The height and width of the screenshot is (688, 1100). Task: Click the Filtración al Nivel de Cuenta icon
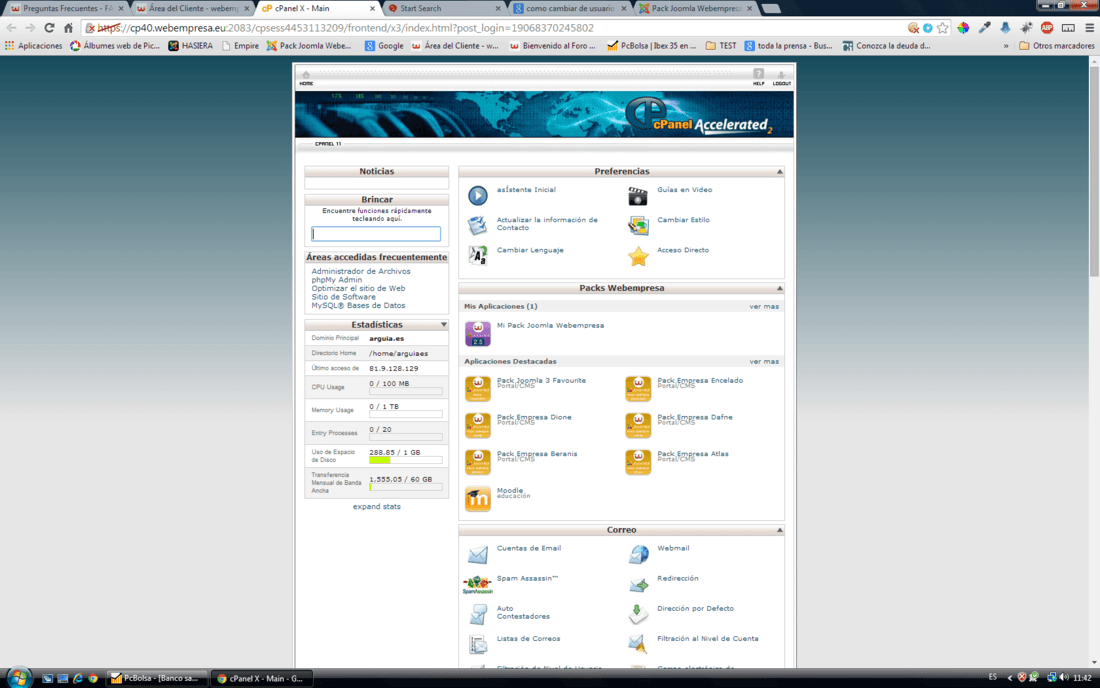point(638,644)
